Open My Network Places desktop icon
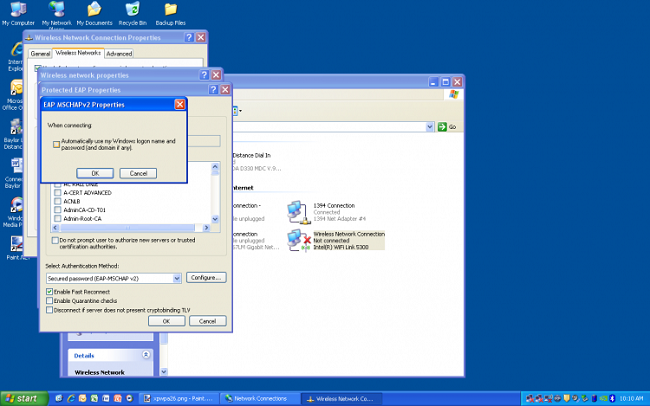650x406 pixels. point(56,14)
